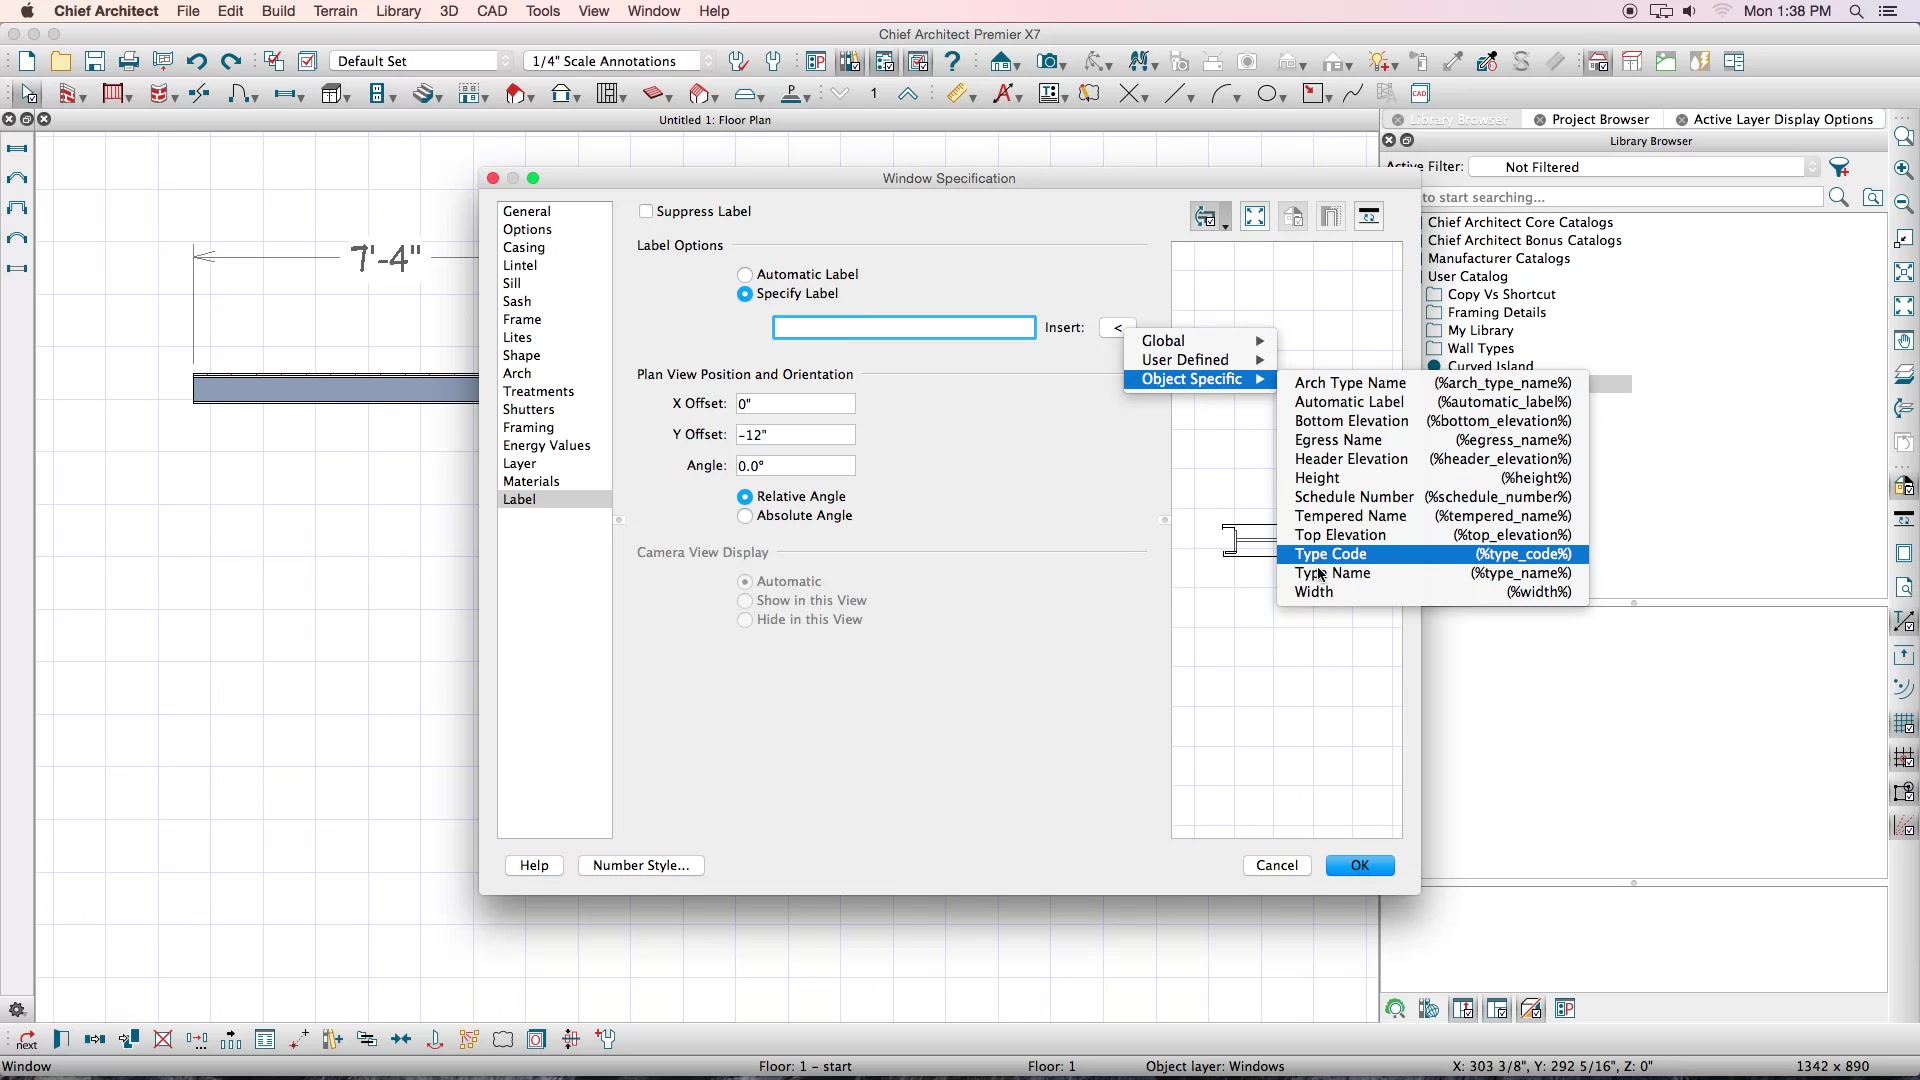Click the Angle value field
The image size is (1920, 1080).
click(x=796, y=466)
